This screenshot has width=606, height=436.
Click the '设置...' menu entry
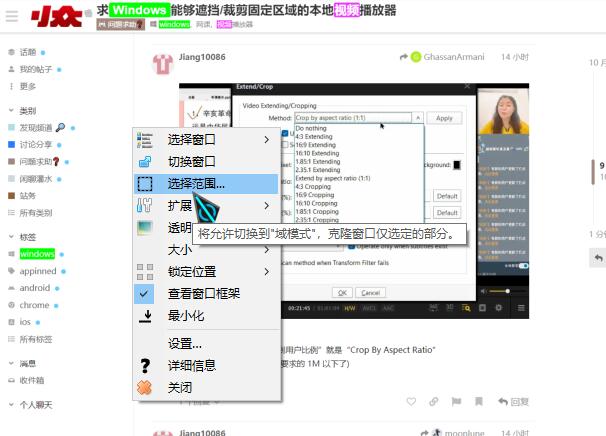tap(185, 343)
